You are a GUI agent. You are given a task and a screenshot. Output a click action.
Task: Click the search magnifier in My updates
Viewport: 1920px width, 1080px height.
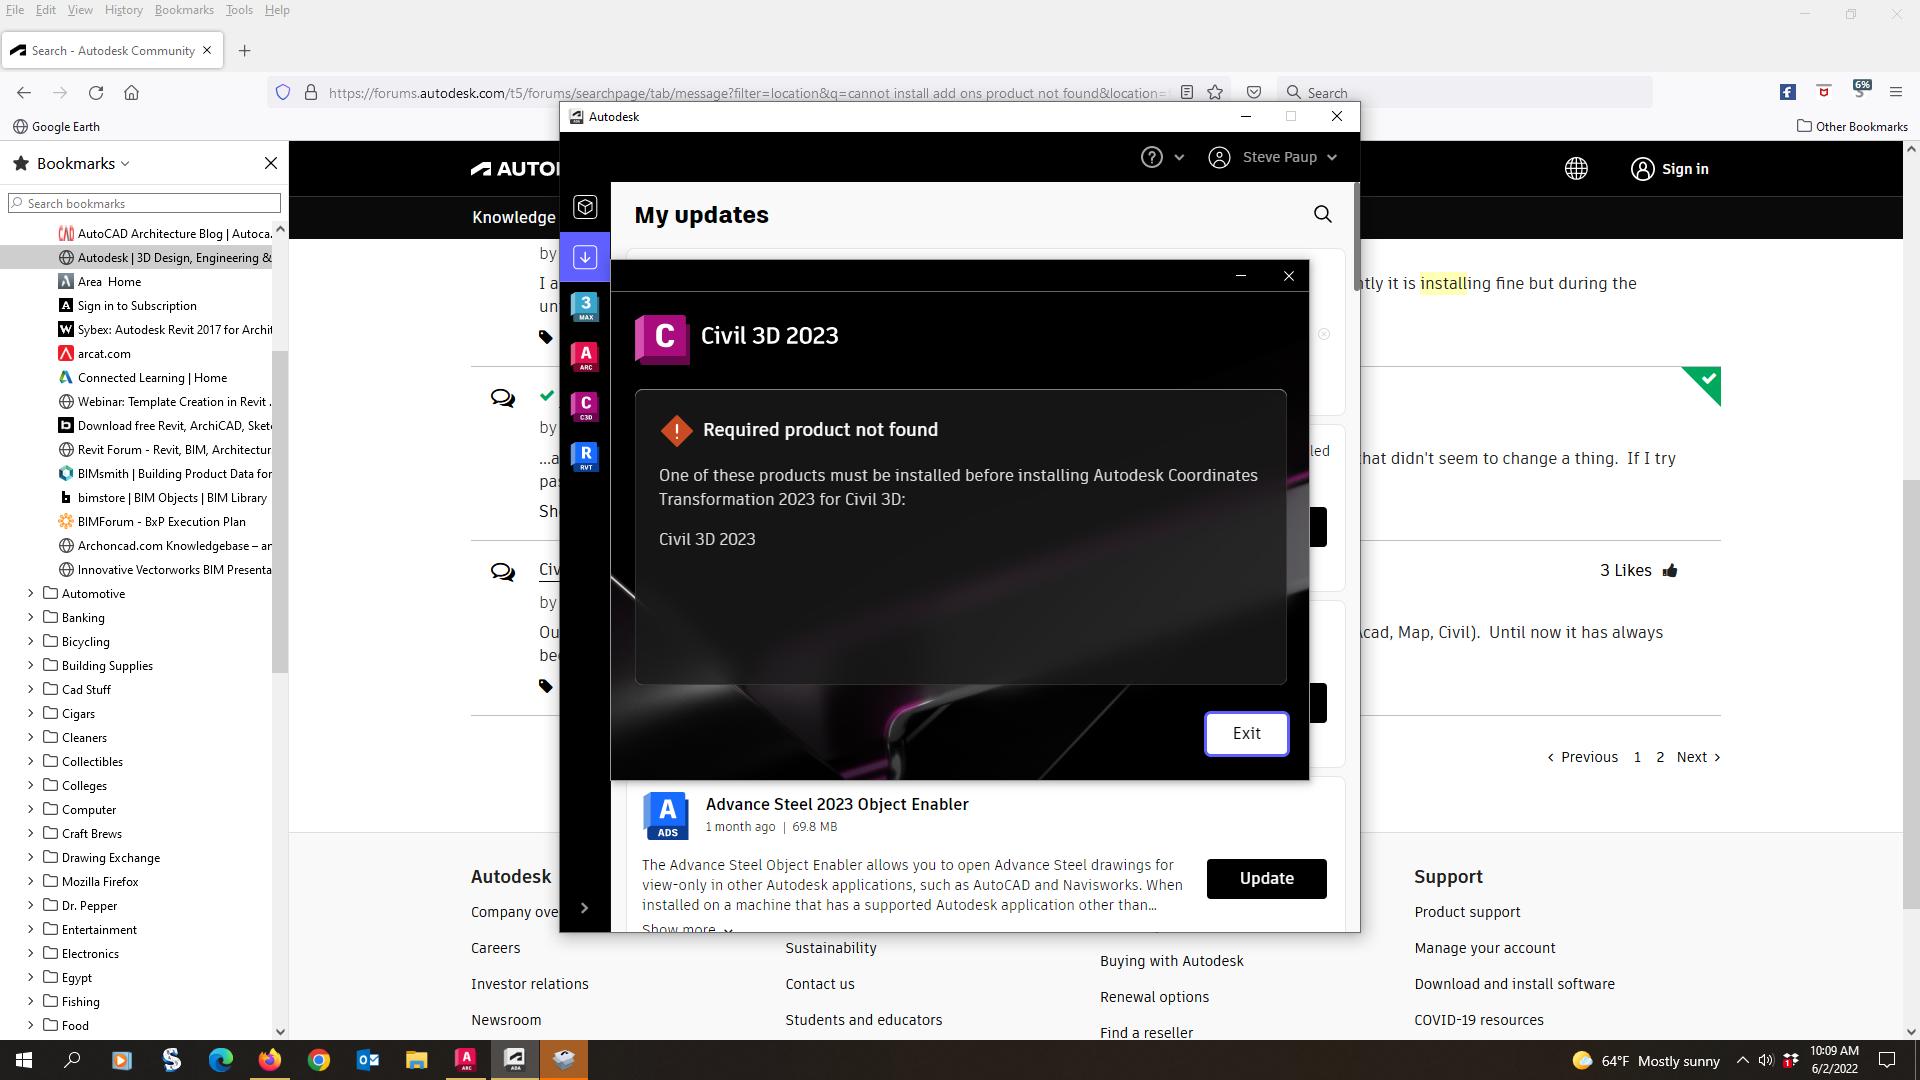click(x=1322, y=214)
